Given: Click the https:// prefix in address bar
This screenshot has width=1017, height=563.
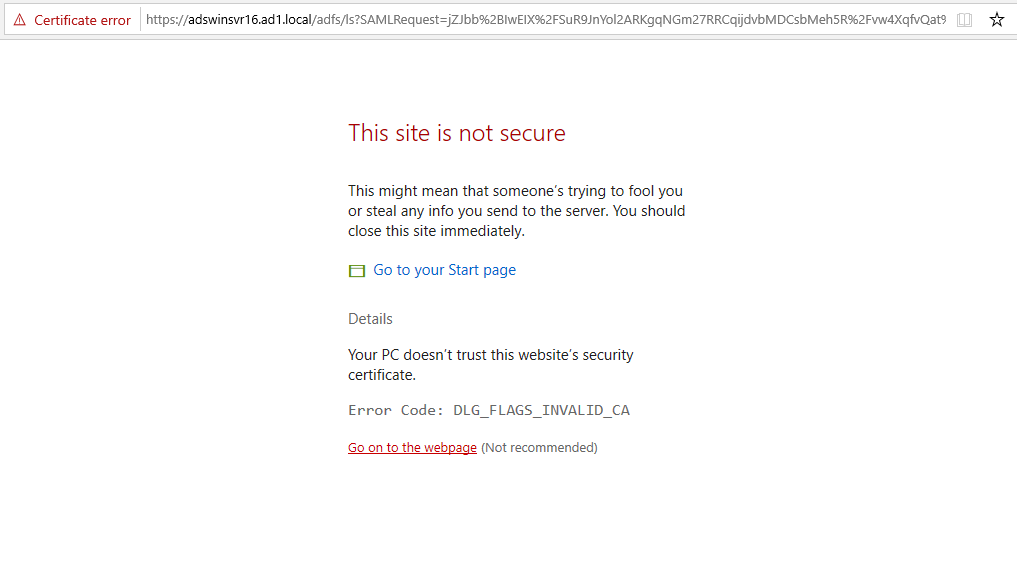Looking at the screenshot, I should [167, 19].
